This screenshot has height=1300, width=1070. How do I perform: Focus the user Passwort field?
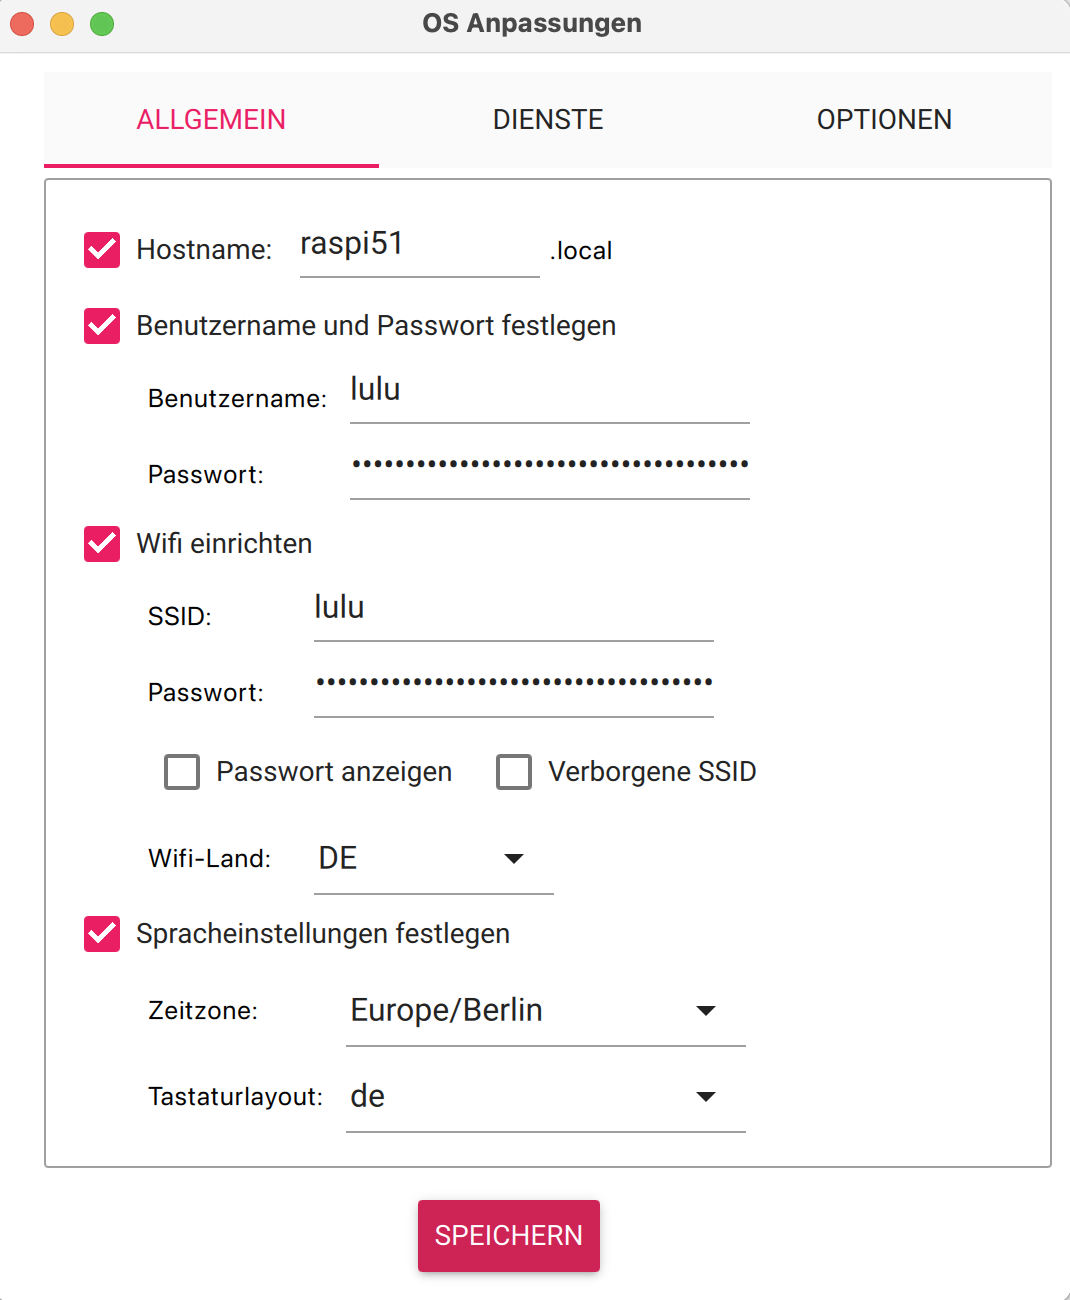pyautogui.click(x=548, y=468)
